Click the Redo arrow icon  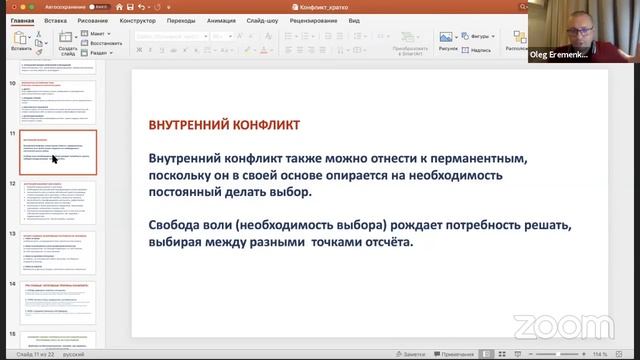point(158,7)
